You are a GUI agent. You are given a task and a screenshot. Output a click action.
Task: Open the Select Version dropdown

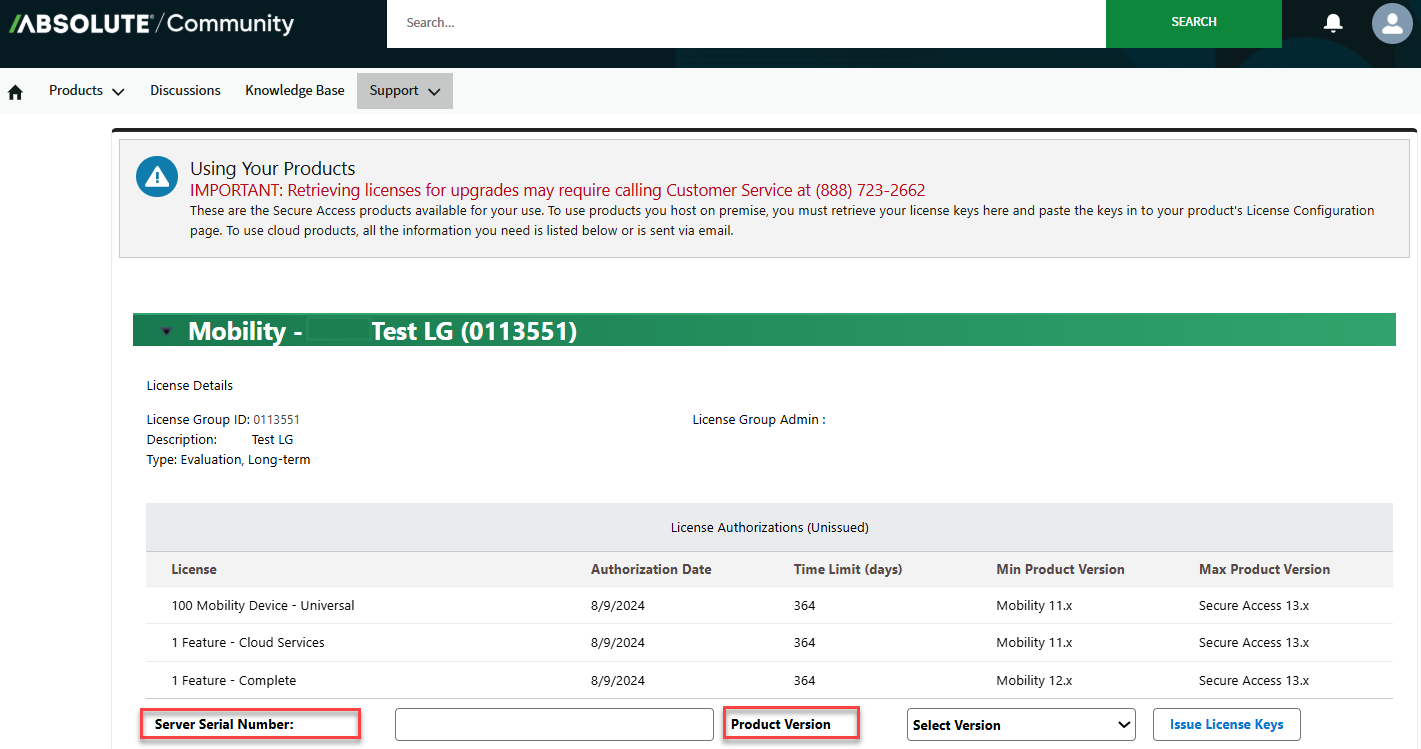[1020, 724]
